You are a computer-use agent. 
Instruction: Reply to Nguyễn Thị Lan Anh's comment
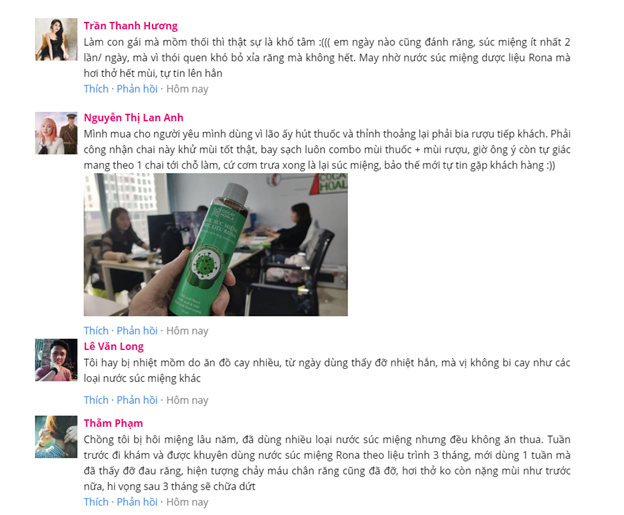[137, 331]
